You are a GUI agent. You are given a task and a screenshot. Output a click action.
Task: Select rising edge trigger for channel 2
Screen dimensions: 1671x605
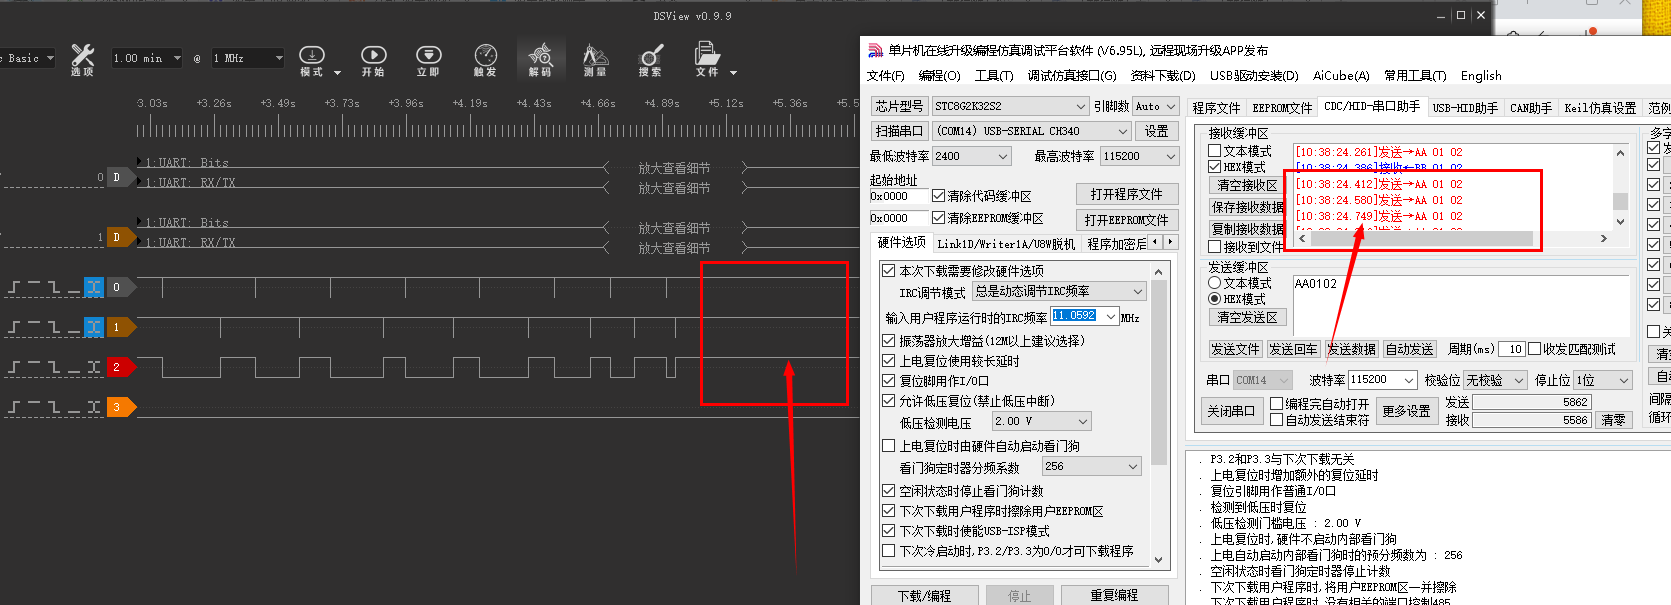pos(15,367)
